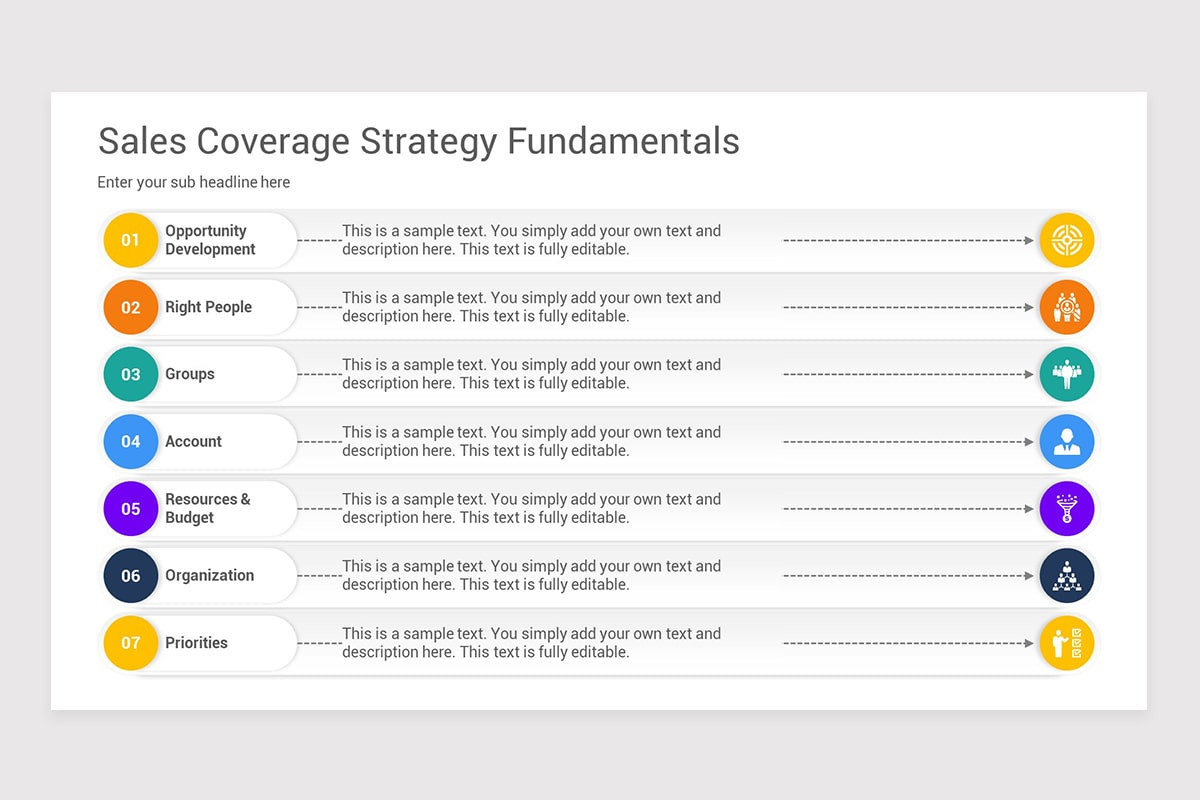Click the teal group team icon
Image resolution: width=1200 pixels, height=800 pixels.
point(1067,374)
